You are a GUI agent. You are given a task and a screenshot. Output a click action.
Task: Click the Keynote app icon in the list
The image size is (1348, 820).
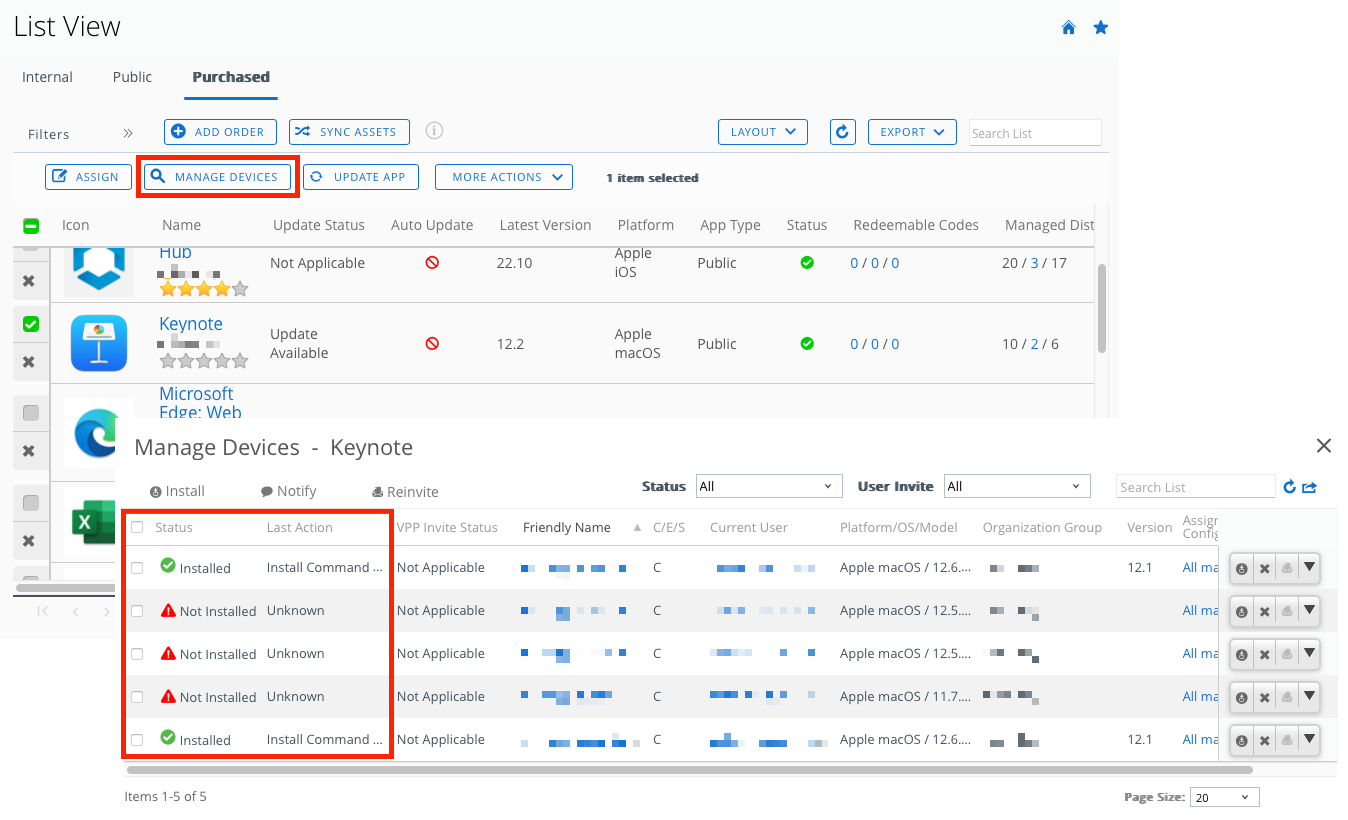point(98,343)
